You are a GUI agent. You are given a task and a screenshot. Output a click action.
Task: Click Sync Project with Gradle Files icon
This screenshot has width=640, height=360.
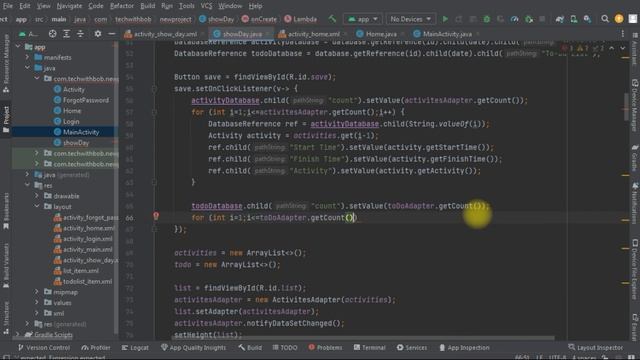point(560,19)
